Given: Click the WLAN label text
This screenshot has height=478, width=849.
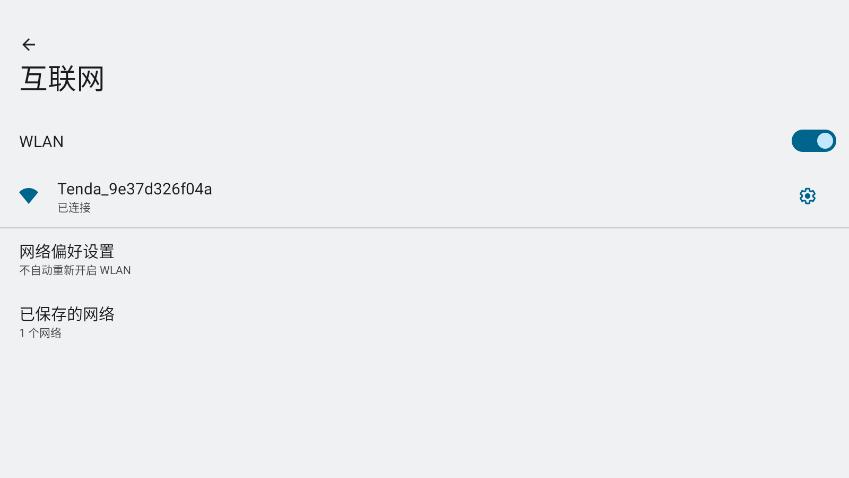Looking at the screenshot, I should pos(41,142).
